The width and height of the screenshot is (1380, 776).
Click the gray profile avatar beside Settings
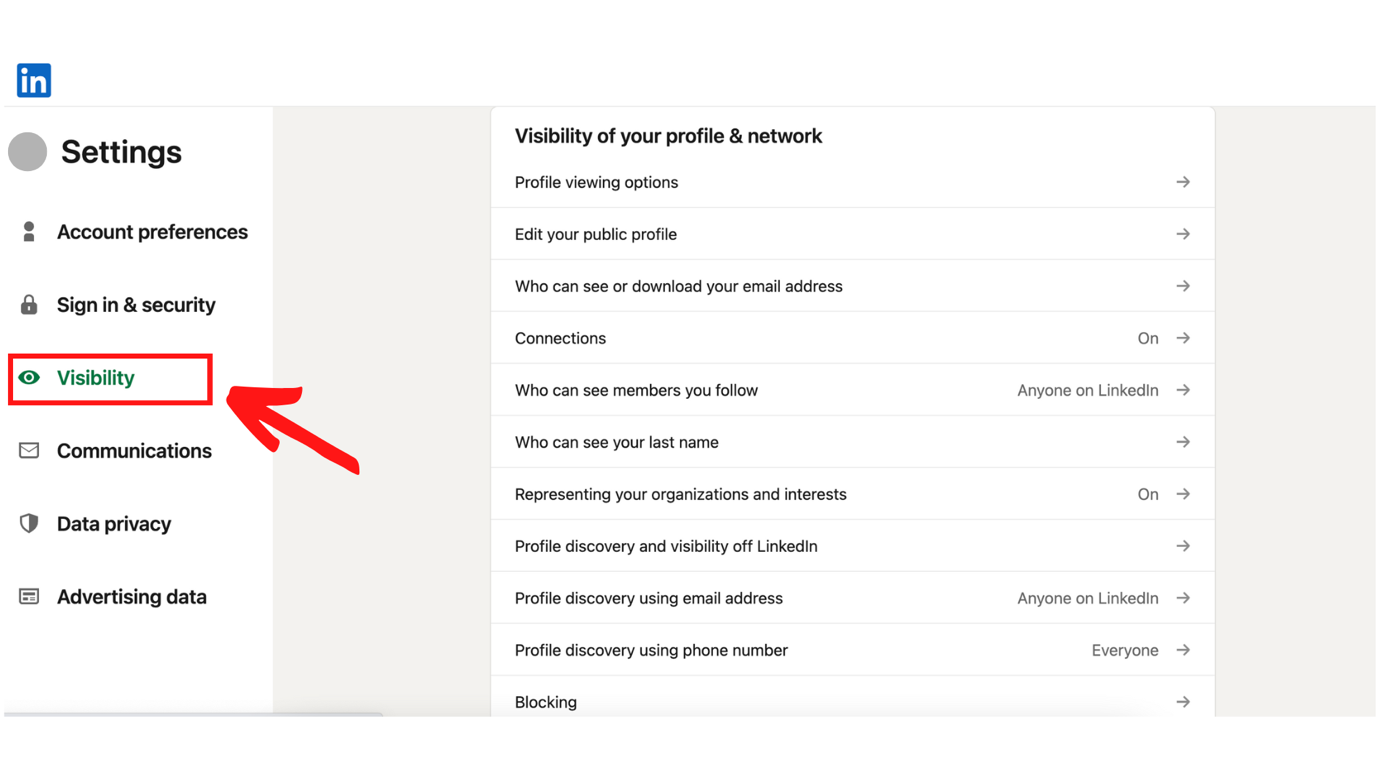(28, 152)
